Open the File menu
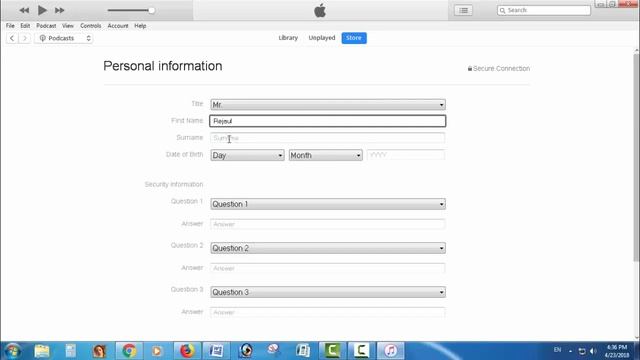 pos(10,26)
